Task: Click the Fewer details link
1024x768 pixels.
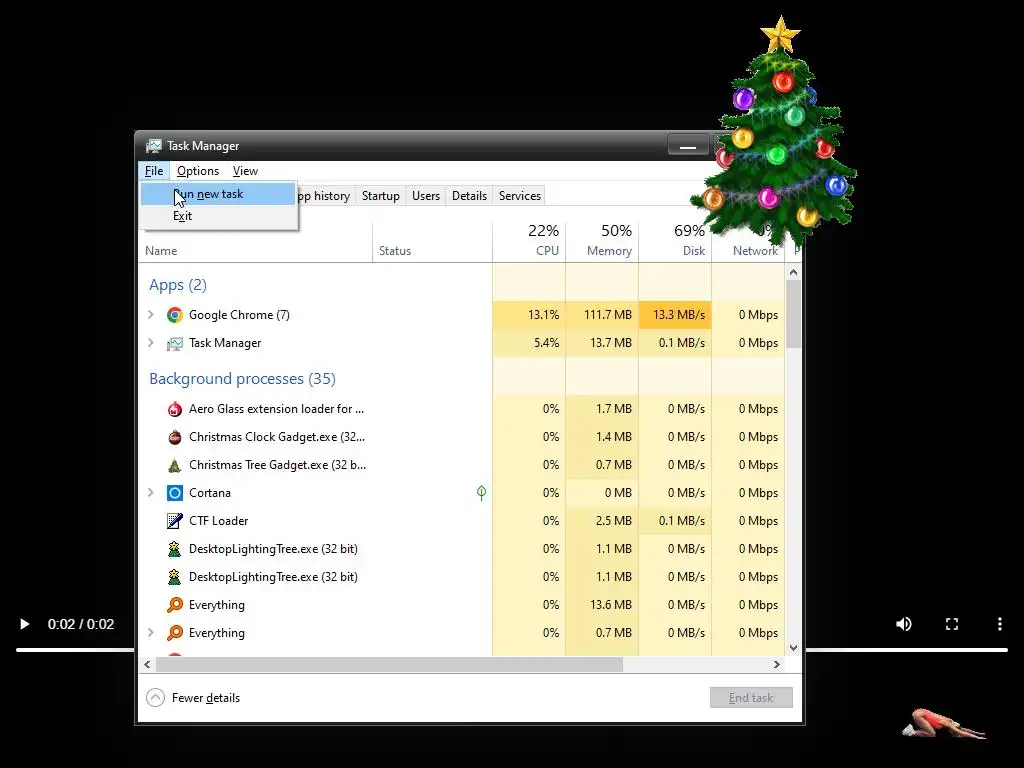Action: pyautogui.click(x=206, y=698)
